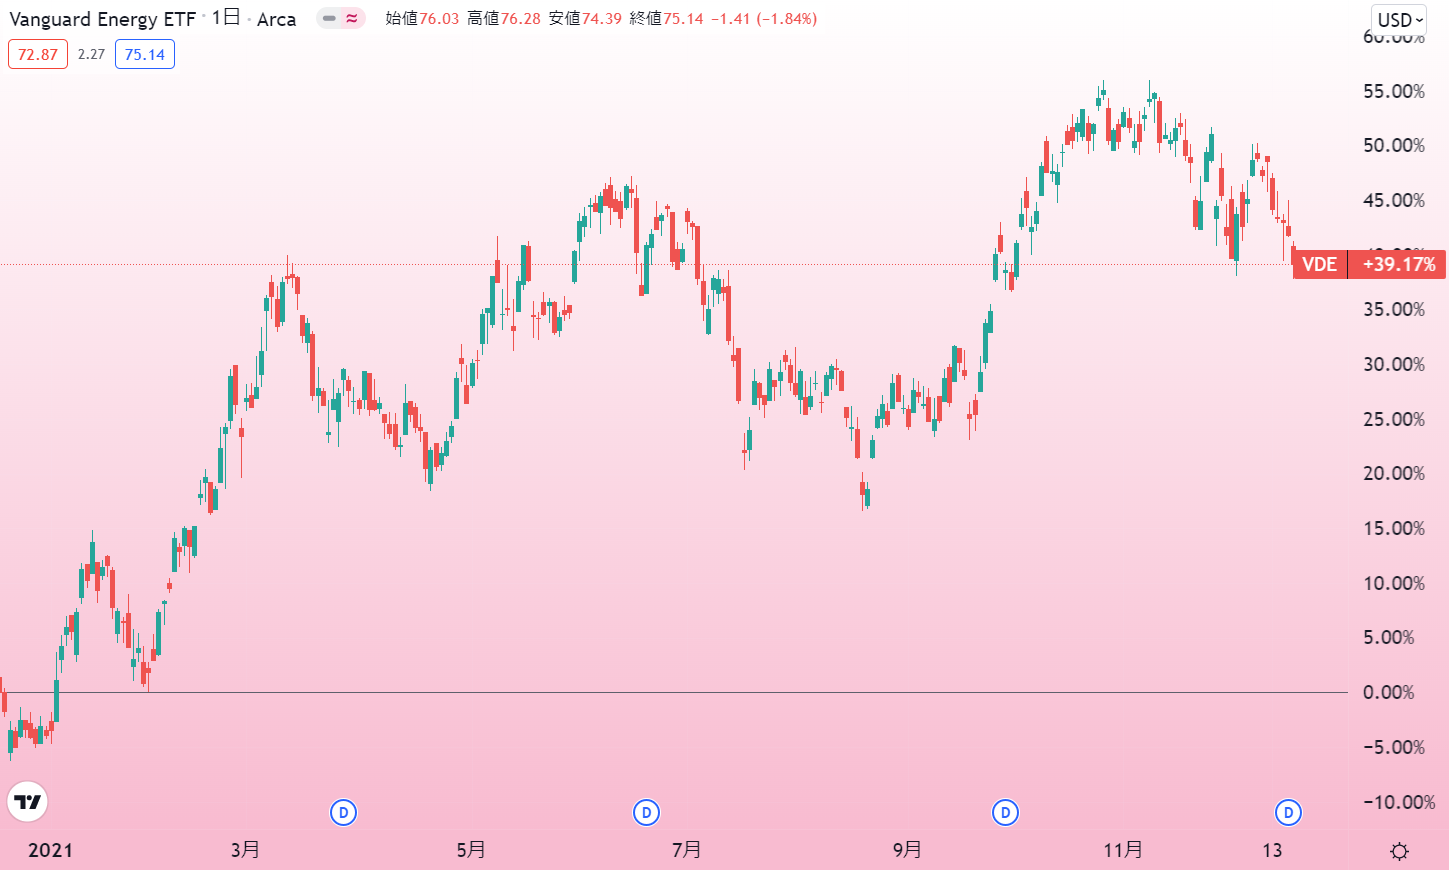The height and width of the screenshot is (870, 1449).
Task: Click the dividend marker near late September
Action: coord(1005,812)
